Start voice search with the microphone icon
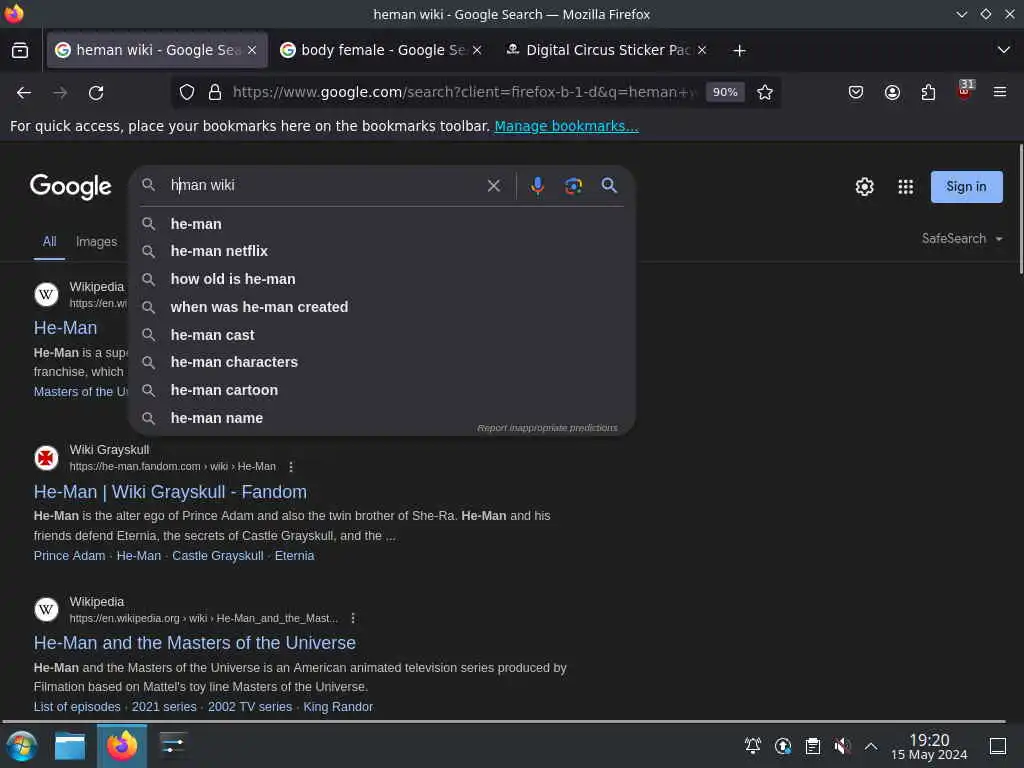 537,186
